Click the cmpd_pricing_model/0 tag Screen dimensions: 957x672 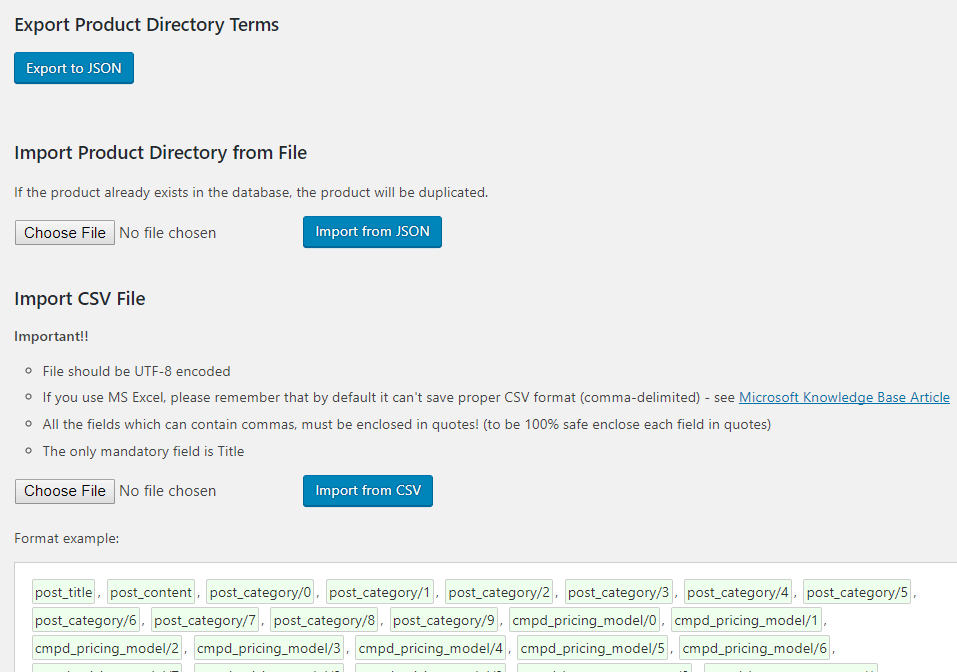click(585, 620)
